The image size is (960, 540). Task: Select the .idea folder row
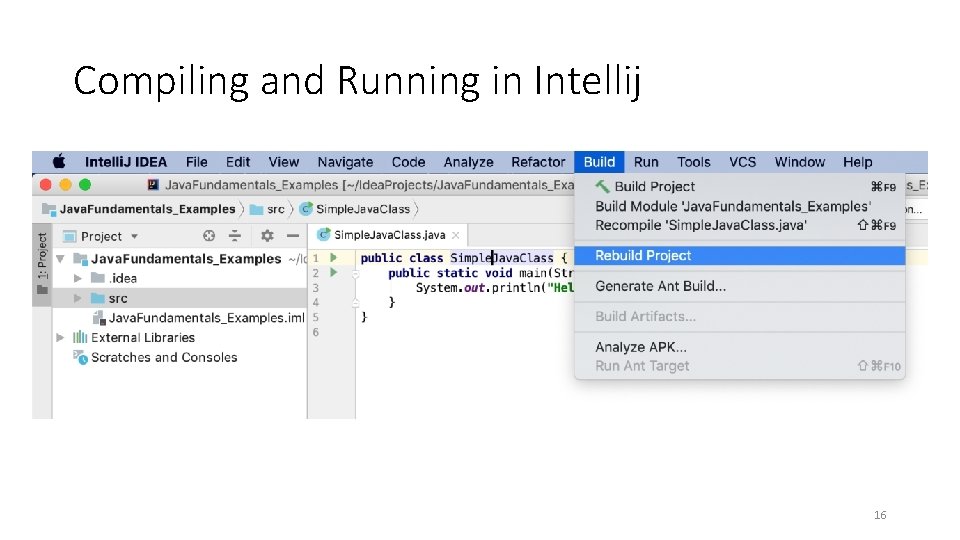pos(179,279)
